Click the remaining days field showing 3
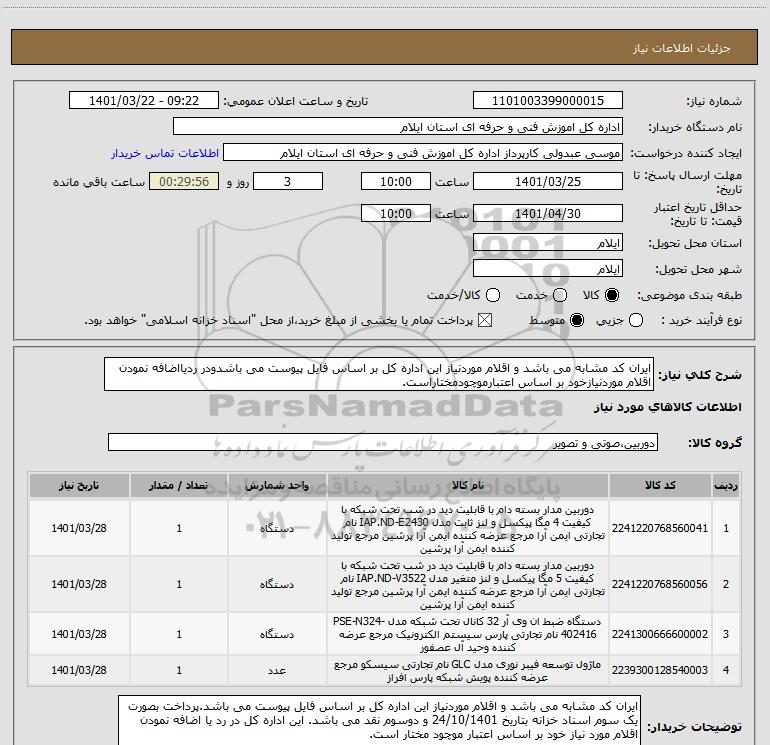 point(288,182)
